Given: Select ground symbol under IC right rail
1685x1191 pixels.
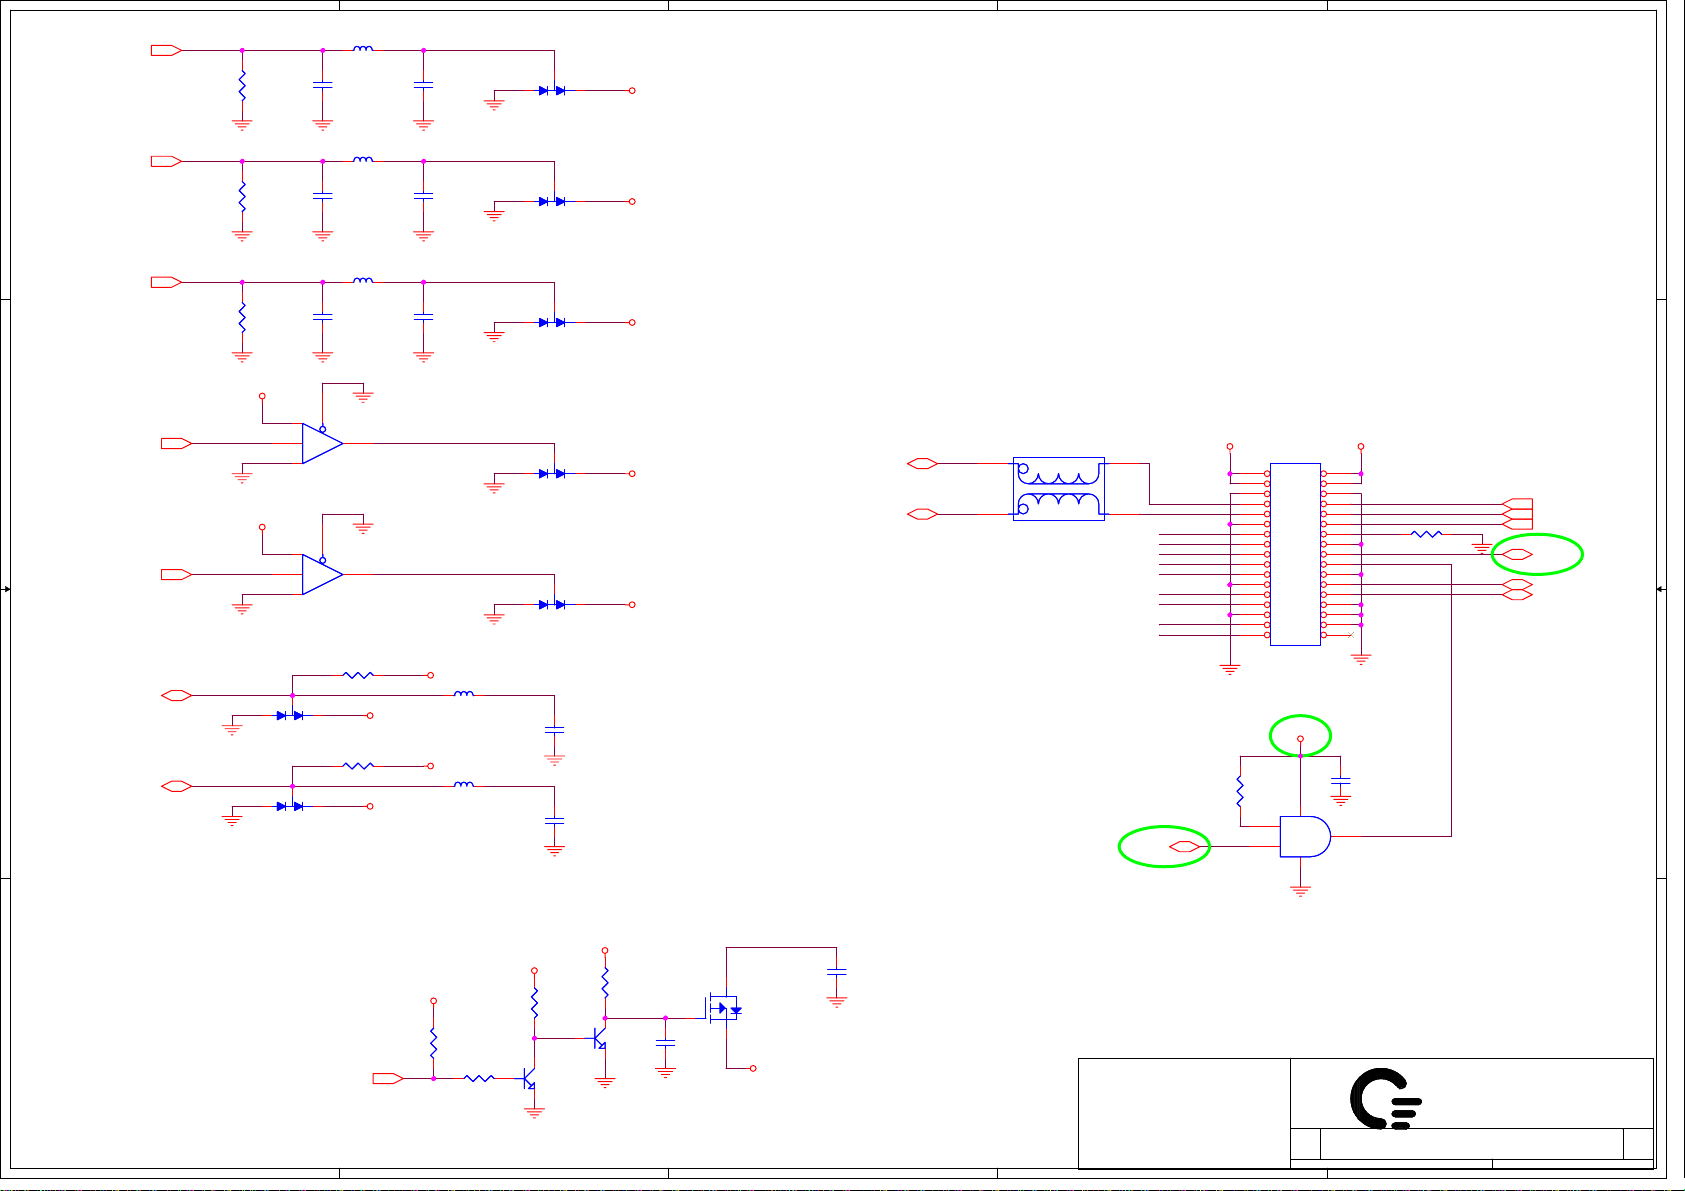Looking at the screenshot, I should (x=1360, y=659).
